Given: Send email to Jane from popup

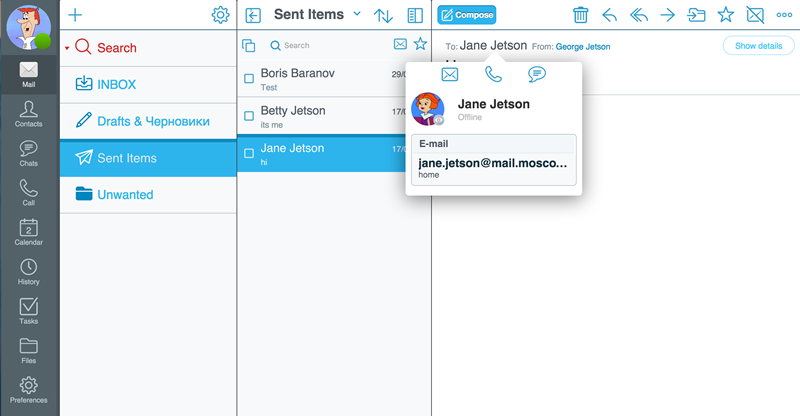Looking at the screenshot, I should (x=449, y=75).
